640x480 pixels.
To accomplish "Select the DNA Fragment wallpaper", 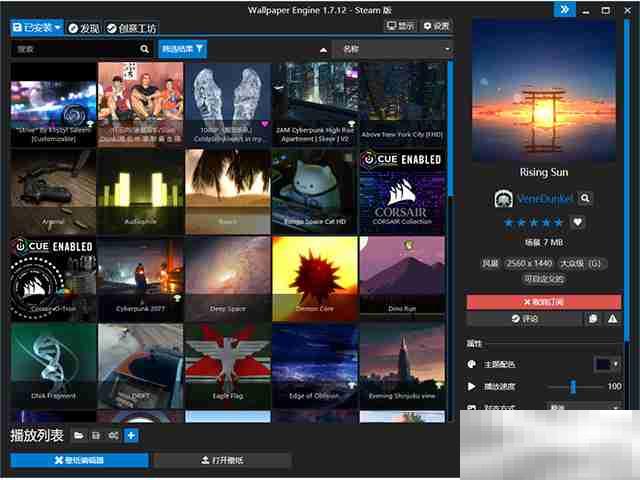I will (x=53, y=366).
